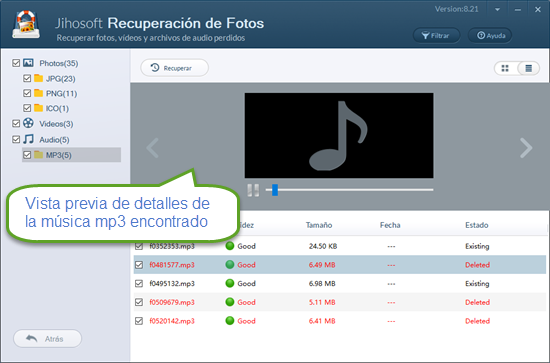
Task: Sort by the Estado column header
Action: pos(476,225)
